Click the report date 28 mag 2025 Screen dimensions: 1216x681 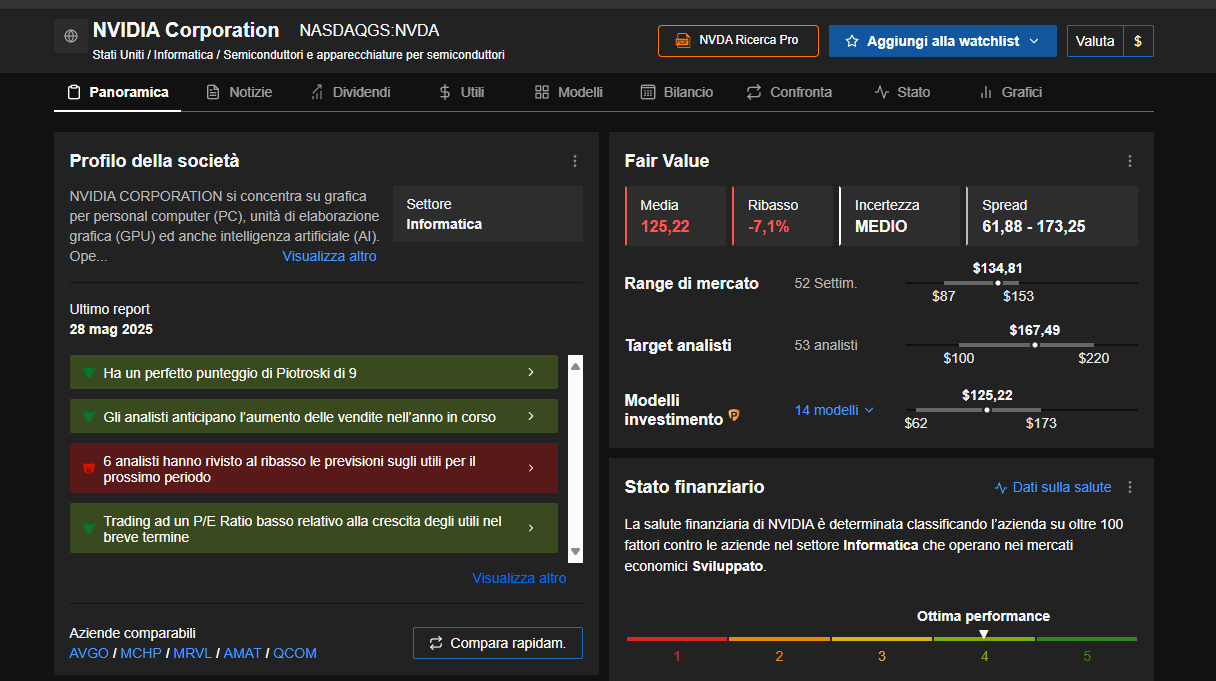pos(111,329)
